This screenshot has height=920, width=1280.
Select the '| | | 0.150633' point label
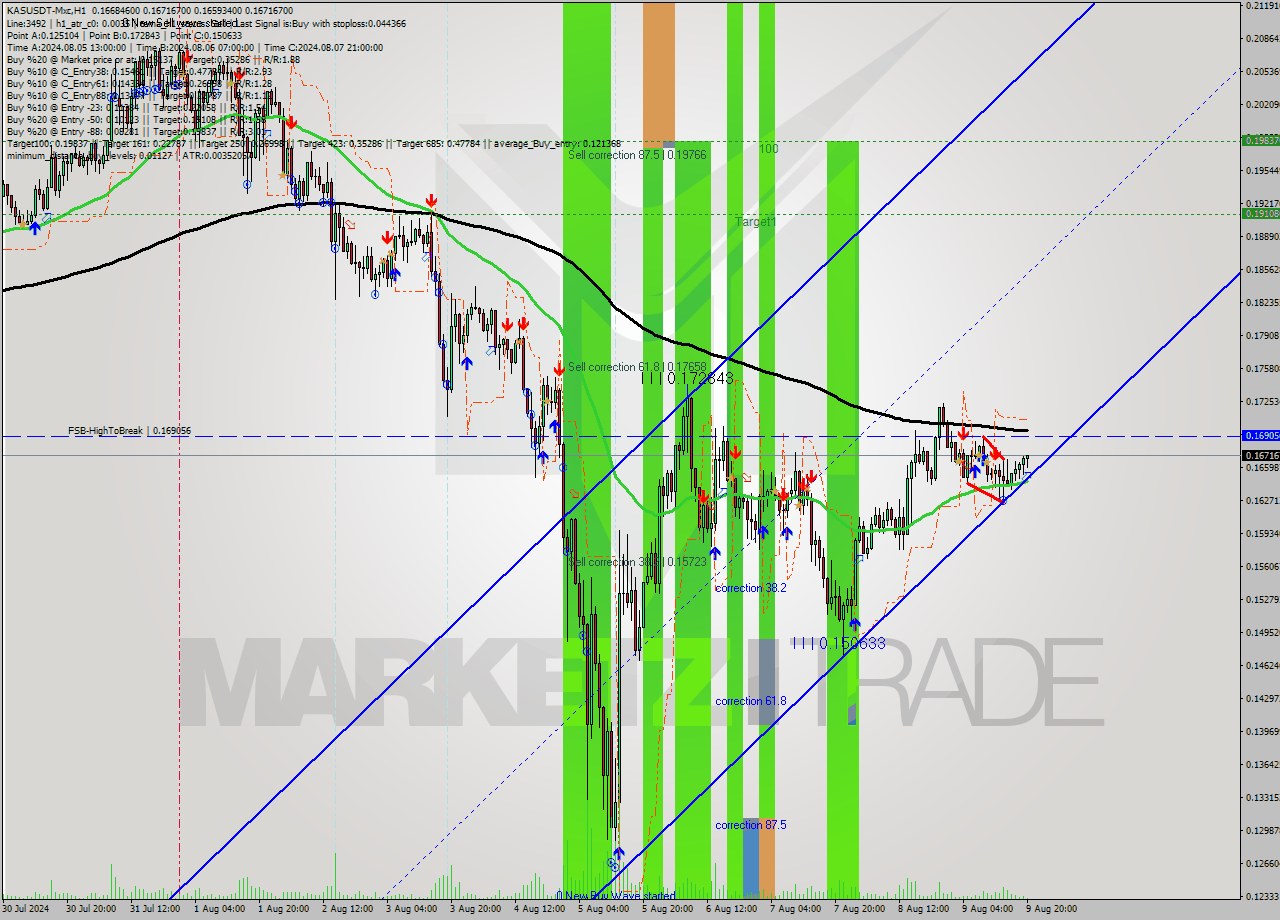tap(838, 643)
